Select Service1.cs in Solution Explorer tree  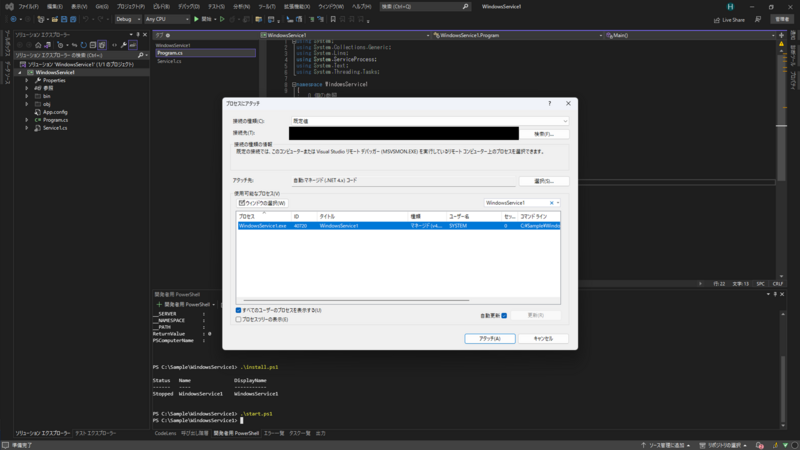click(x=55, y=128)
